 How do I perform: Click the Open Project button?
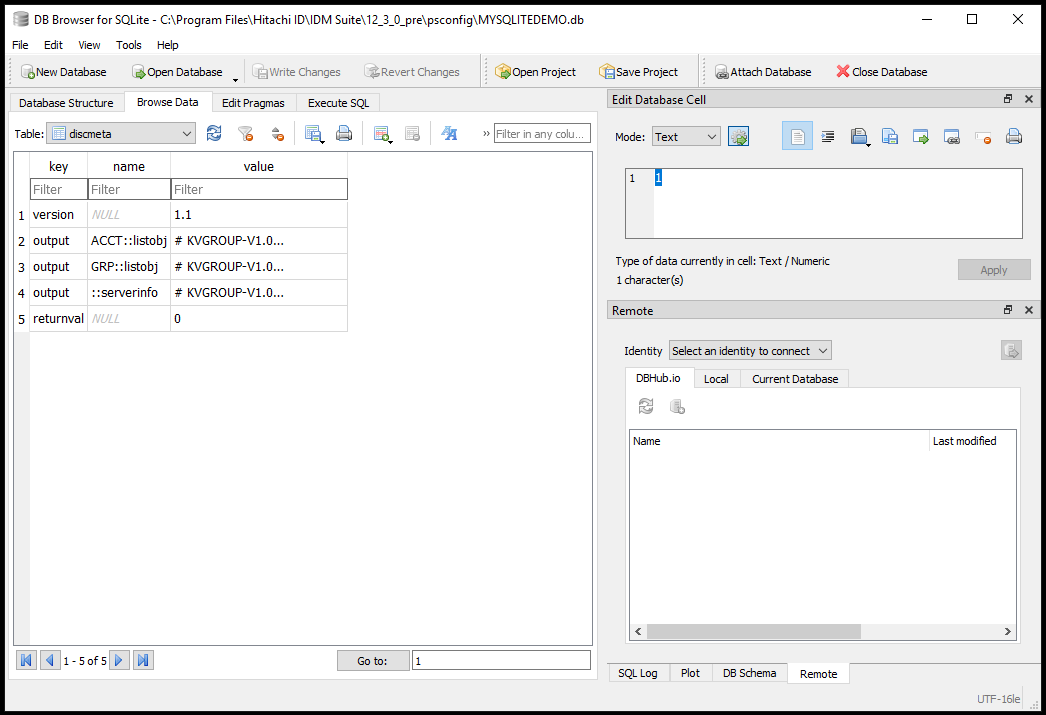[x=536, y=72]
